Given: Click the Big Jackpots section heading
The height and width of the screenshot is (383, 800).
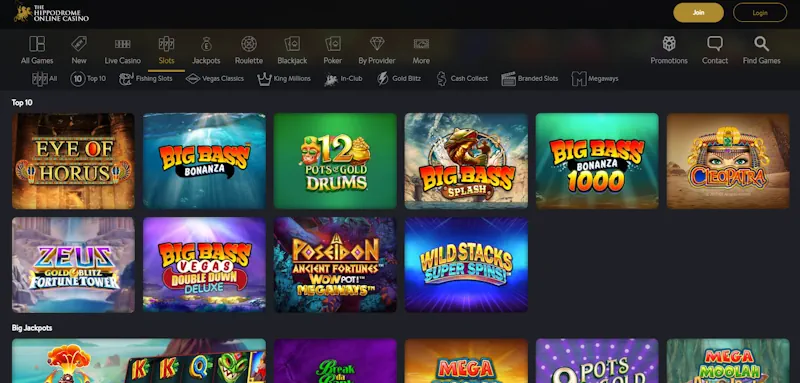Looking at the screenshot, I should [x=32, y=328].
